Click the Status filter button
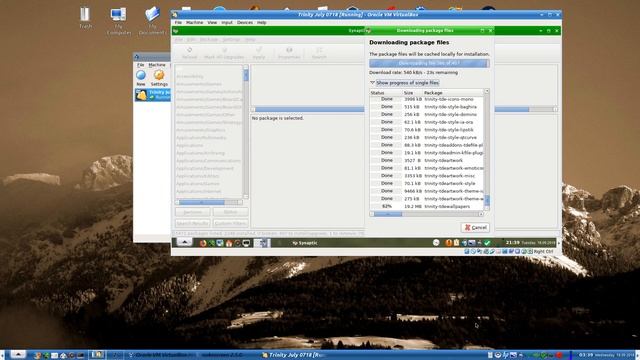This screenshot has width=640, height=360. point(230,212)
